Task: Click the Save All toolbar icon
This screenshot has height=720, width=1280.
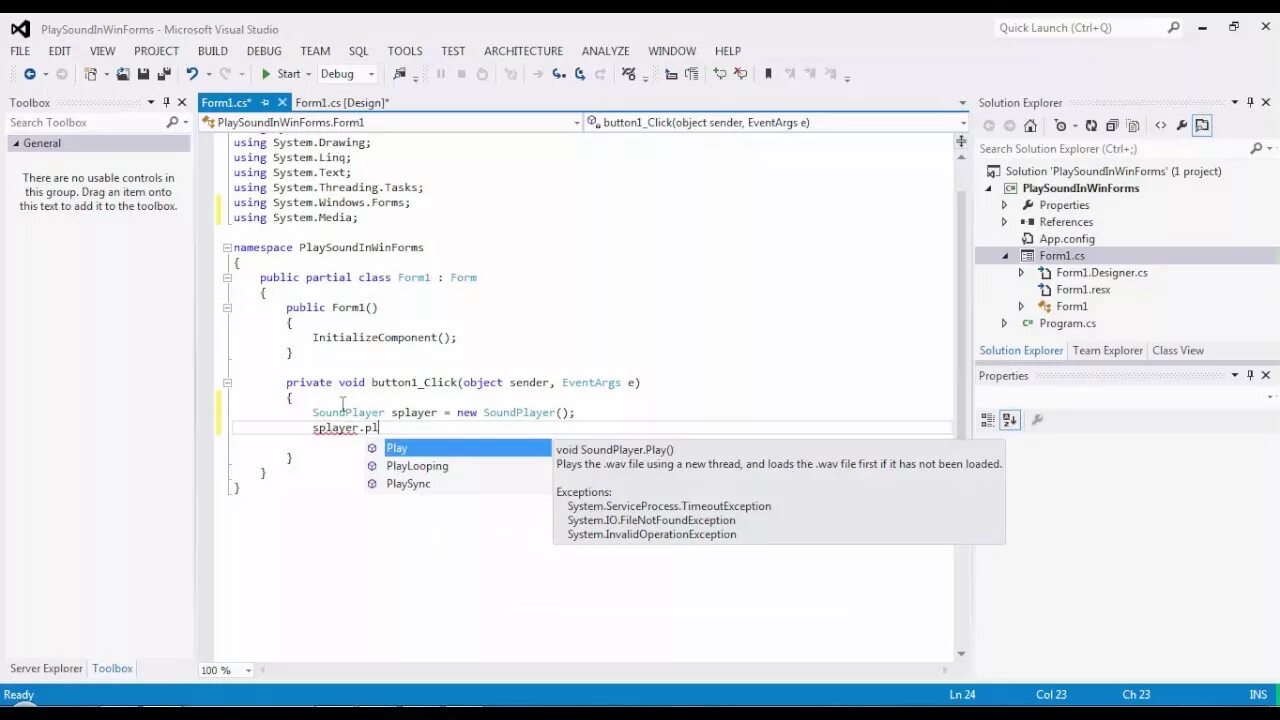Action: 164,74
